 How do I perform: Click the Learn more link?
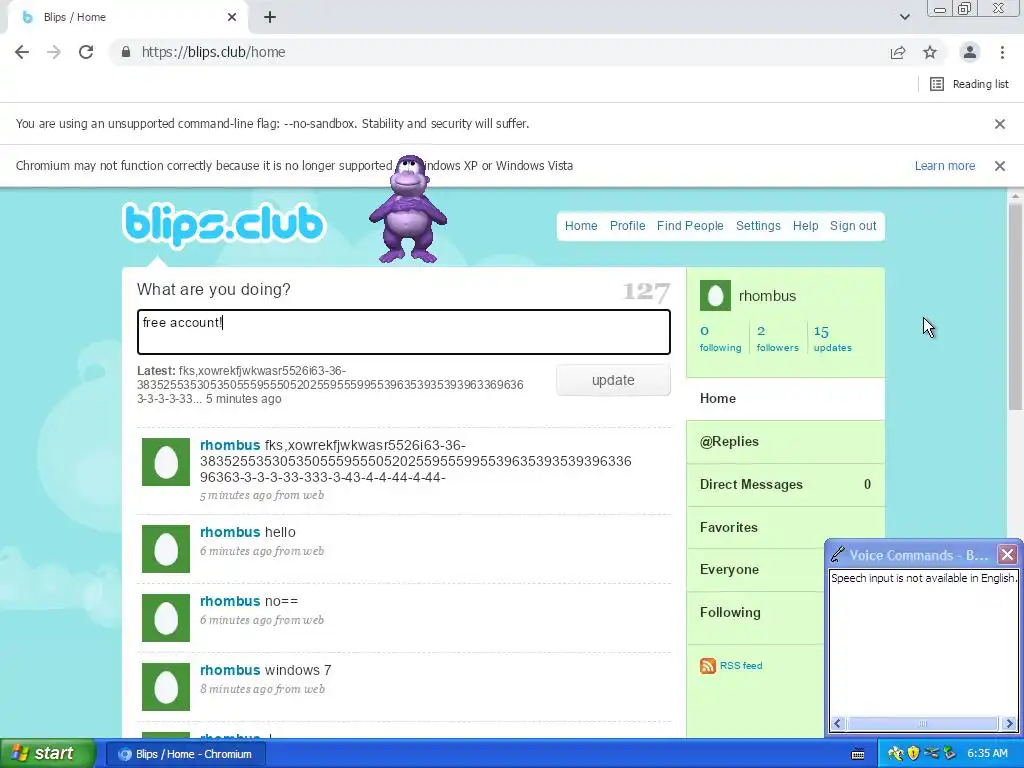tap(944, 166)
